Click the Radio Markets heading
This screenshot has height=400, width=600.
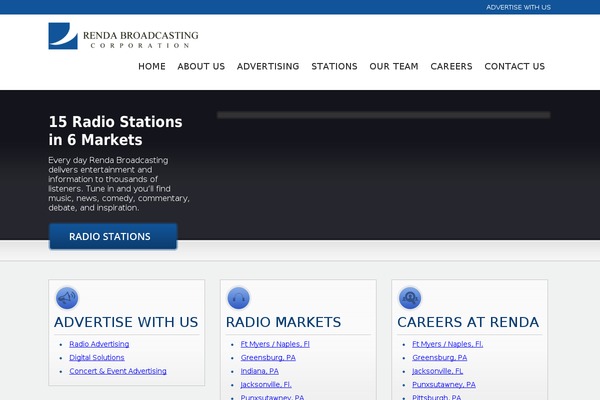click(x=283, y=322)
